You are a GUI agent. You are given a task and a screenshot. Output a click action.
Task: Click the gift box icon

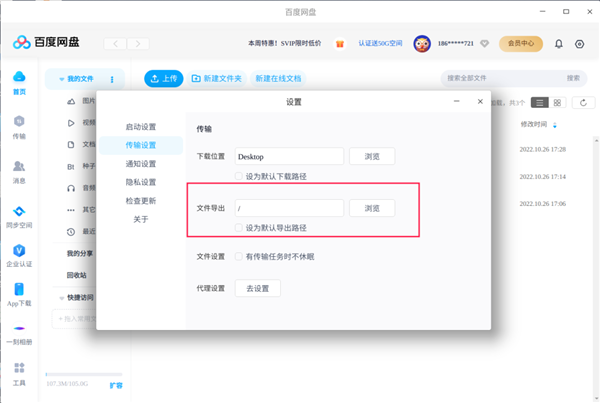click(340, 44)
